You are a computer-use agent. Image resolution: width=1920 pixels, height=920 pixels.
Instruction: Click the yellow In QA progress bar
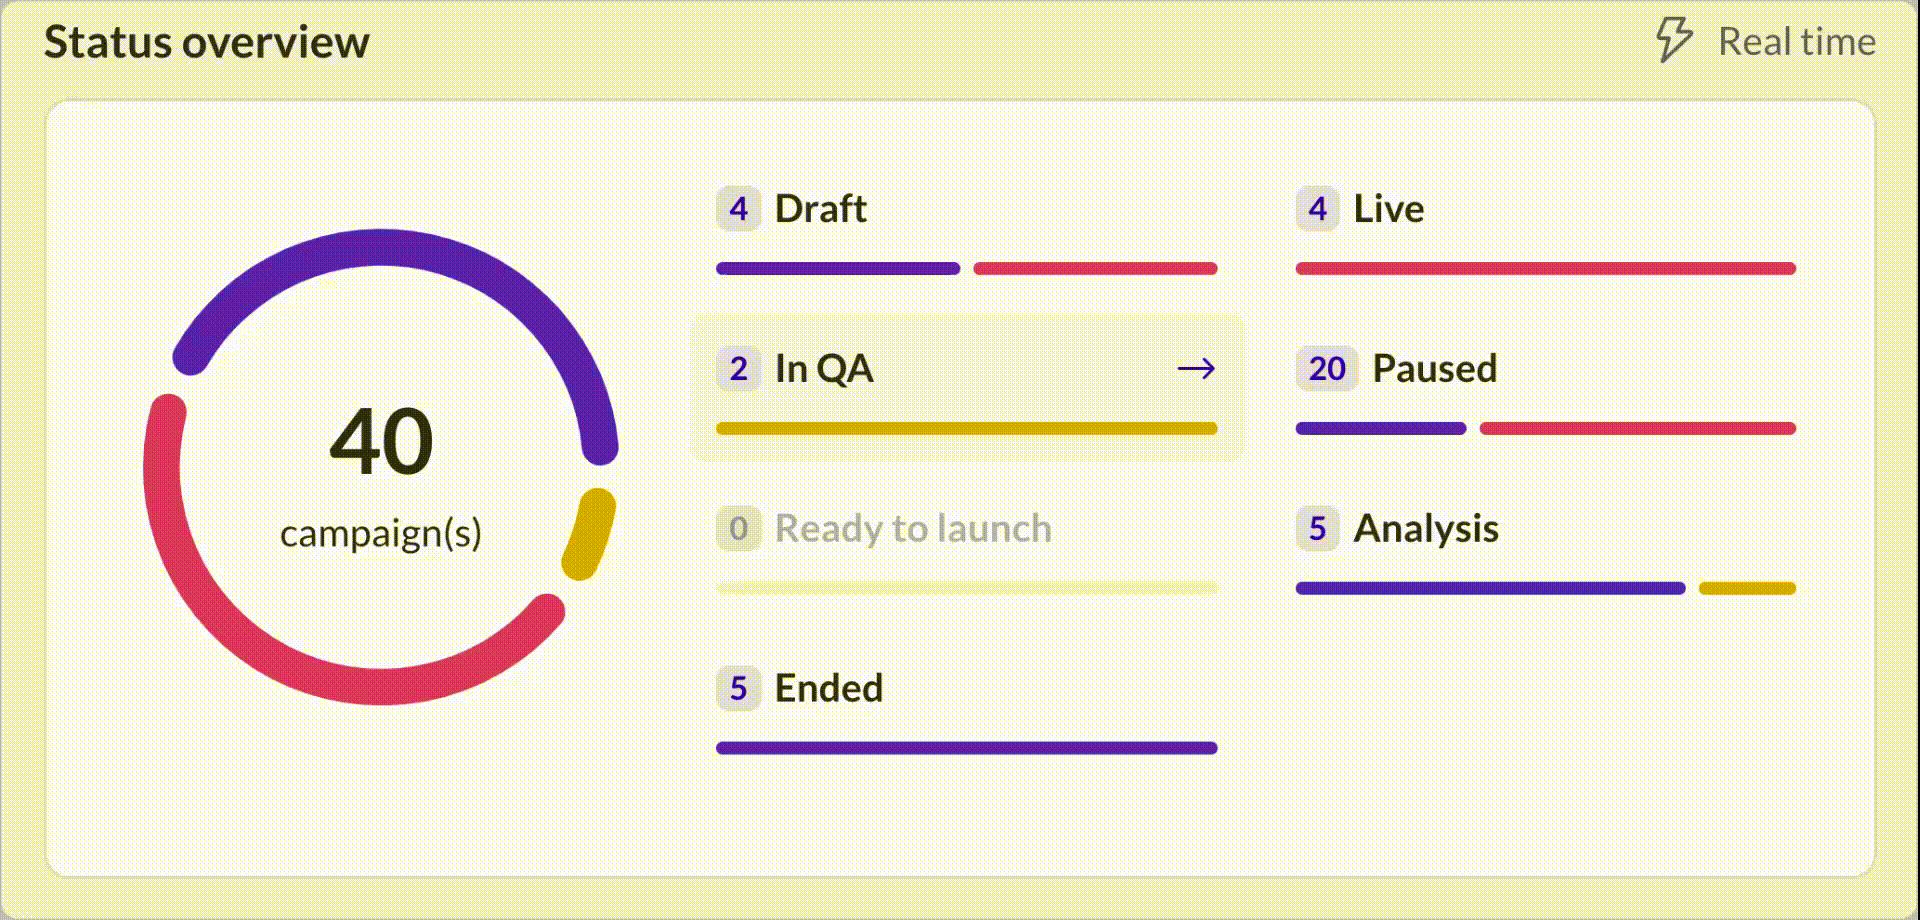click(x=967, y=429)
